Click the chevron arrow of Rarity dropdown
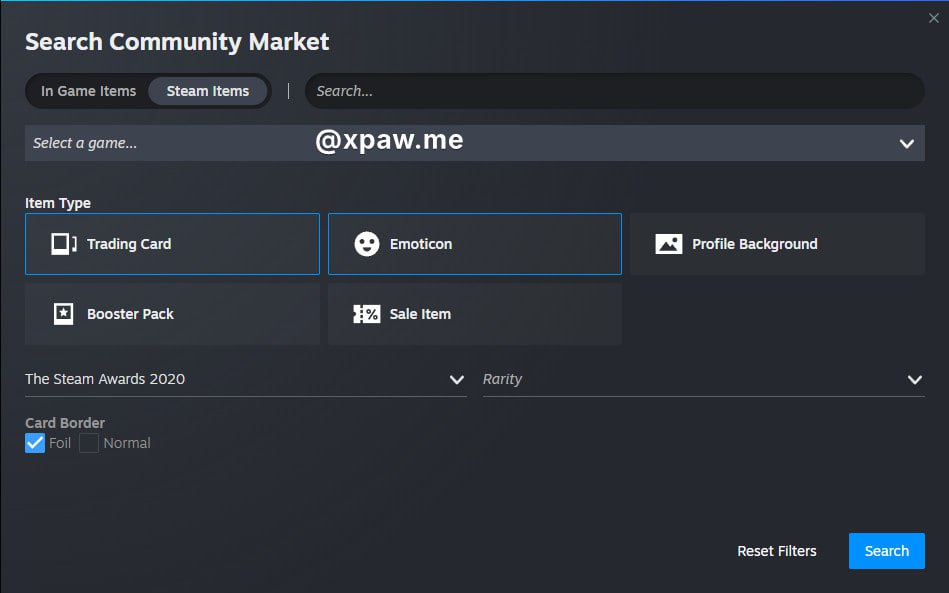Image resolution: width=949 pixels, height=593 pixels. [914, 380]
